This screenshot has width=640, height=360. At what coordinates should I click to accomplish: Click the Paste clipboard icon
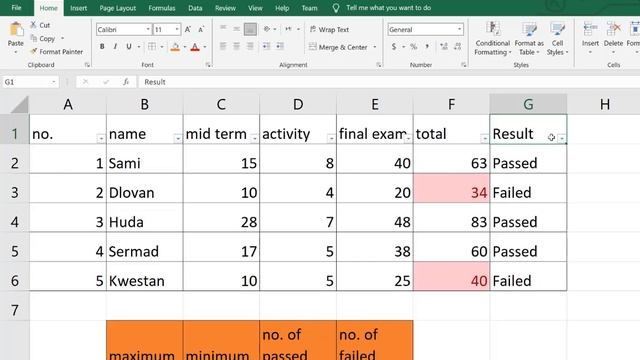pyautogui.click(x=16, y=30)
